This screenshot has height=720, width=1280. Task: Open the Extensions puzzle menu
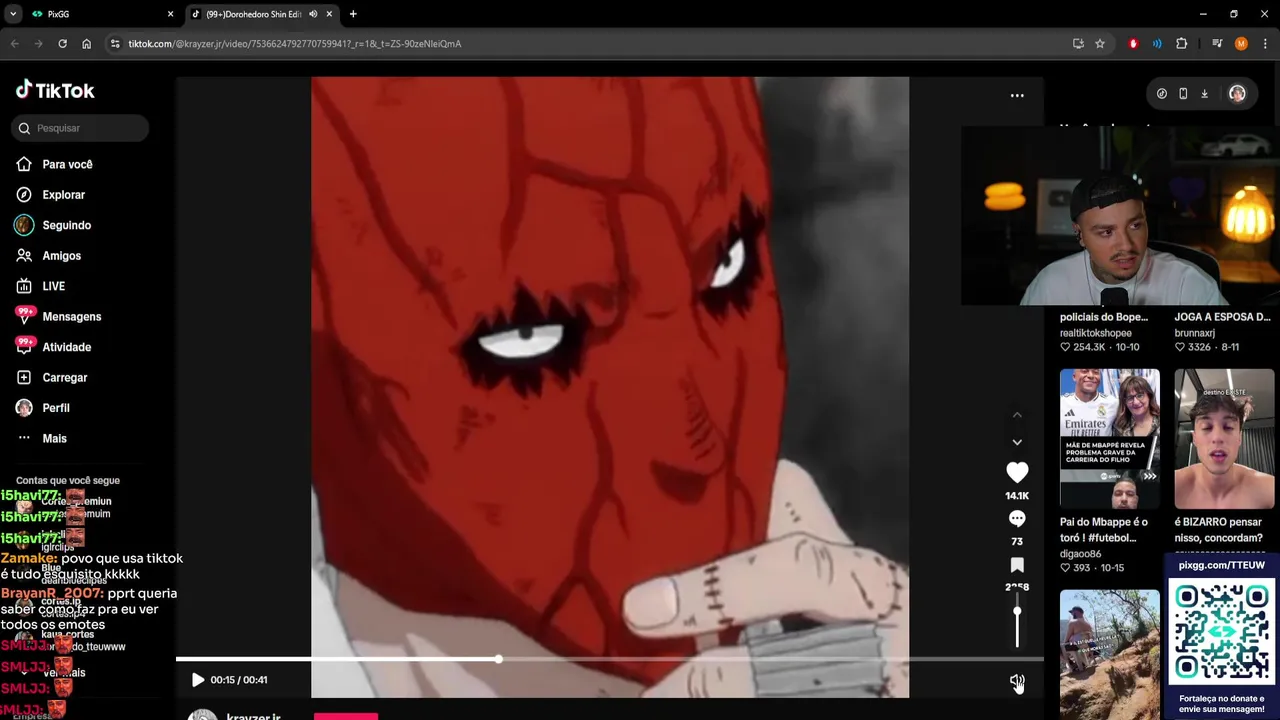(1181, 44)
